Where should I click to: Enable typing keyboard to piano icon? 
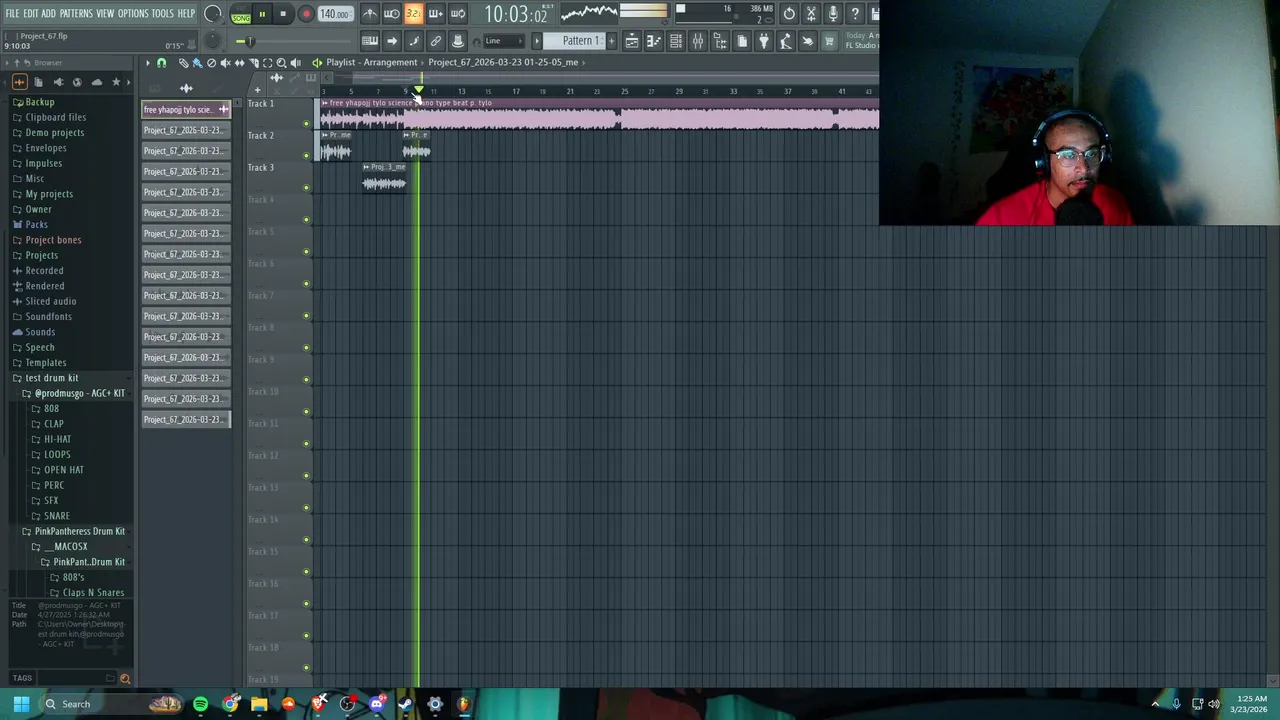pos(370,41)
